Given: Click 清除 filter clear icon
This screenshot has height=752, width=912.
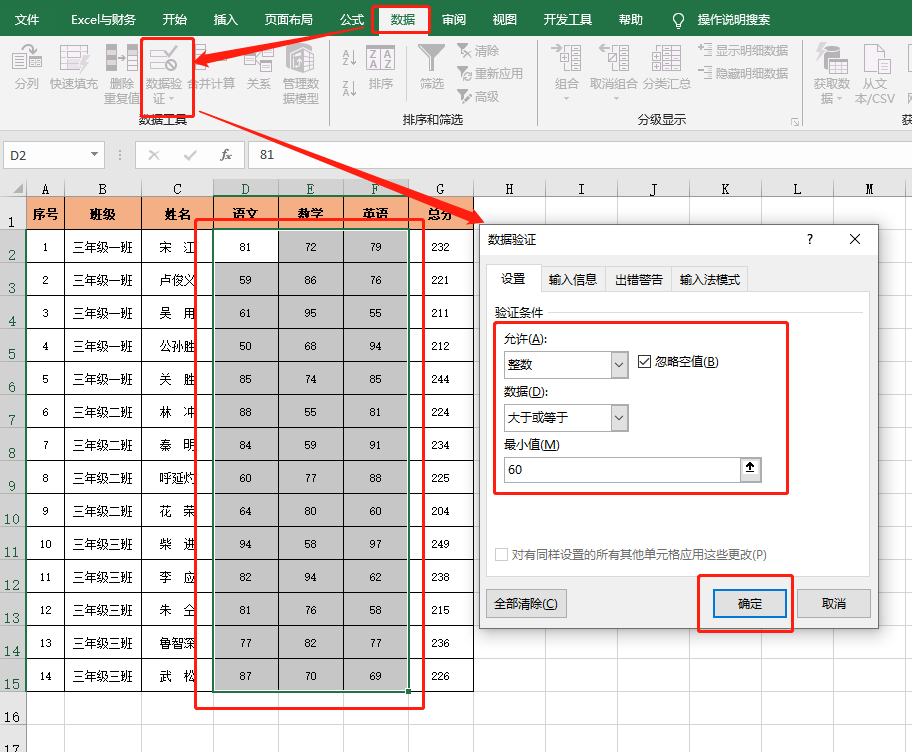Looking at the screenshot, I should (x=478, y=51).
